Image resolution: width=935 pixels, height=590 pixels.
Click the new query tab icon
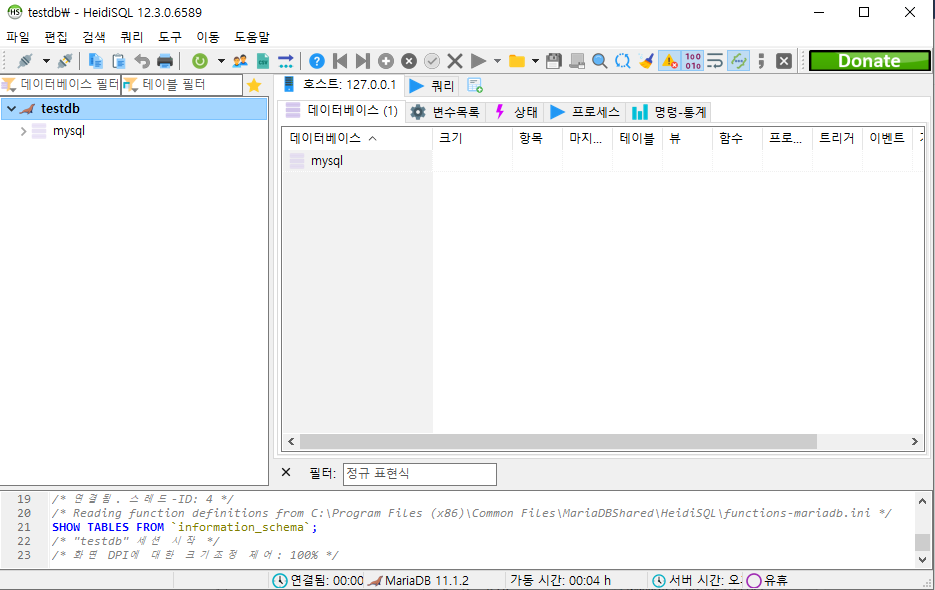click(475, 85)
